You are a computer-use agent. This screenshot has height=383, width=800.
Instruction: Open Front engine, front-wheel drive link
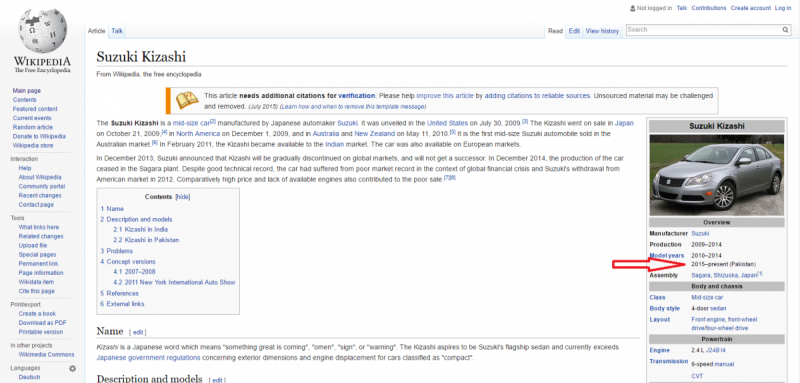tap(724, 323)
